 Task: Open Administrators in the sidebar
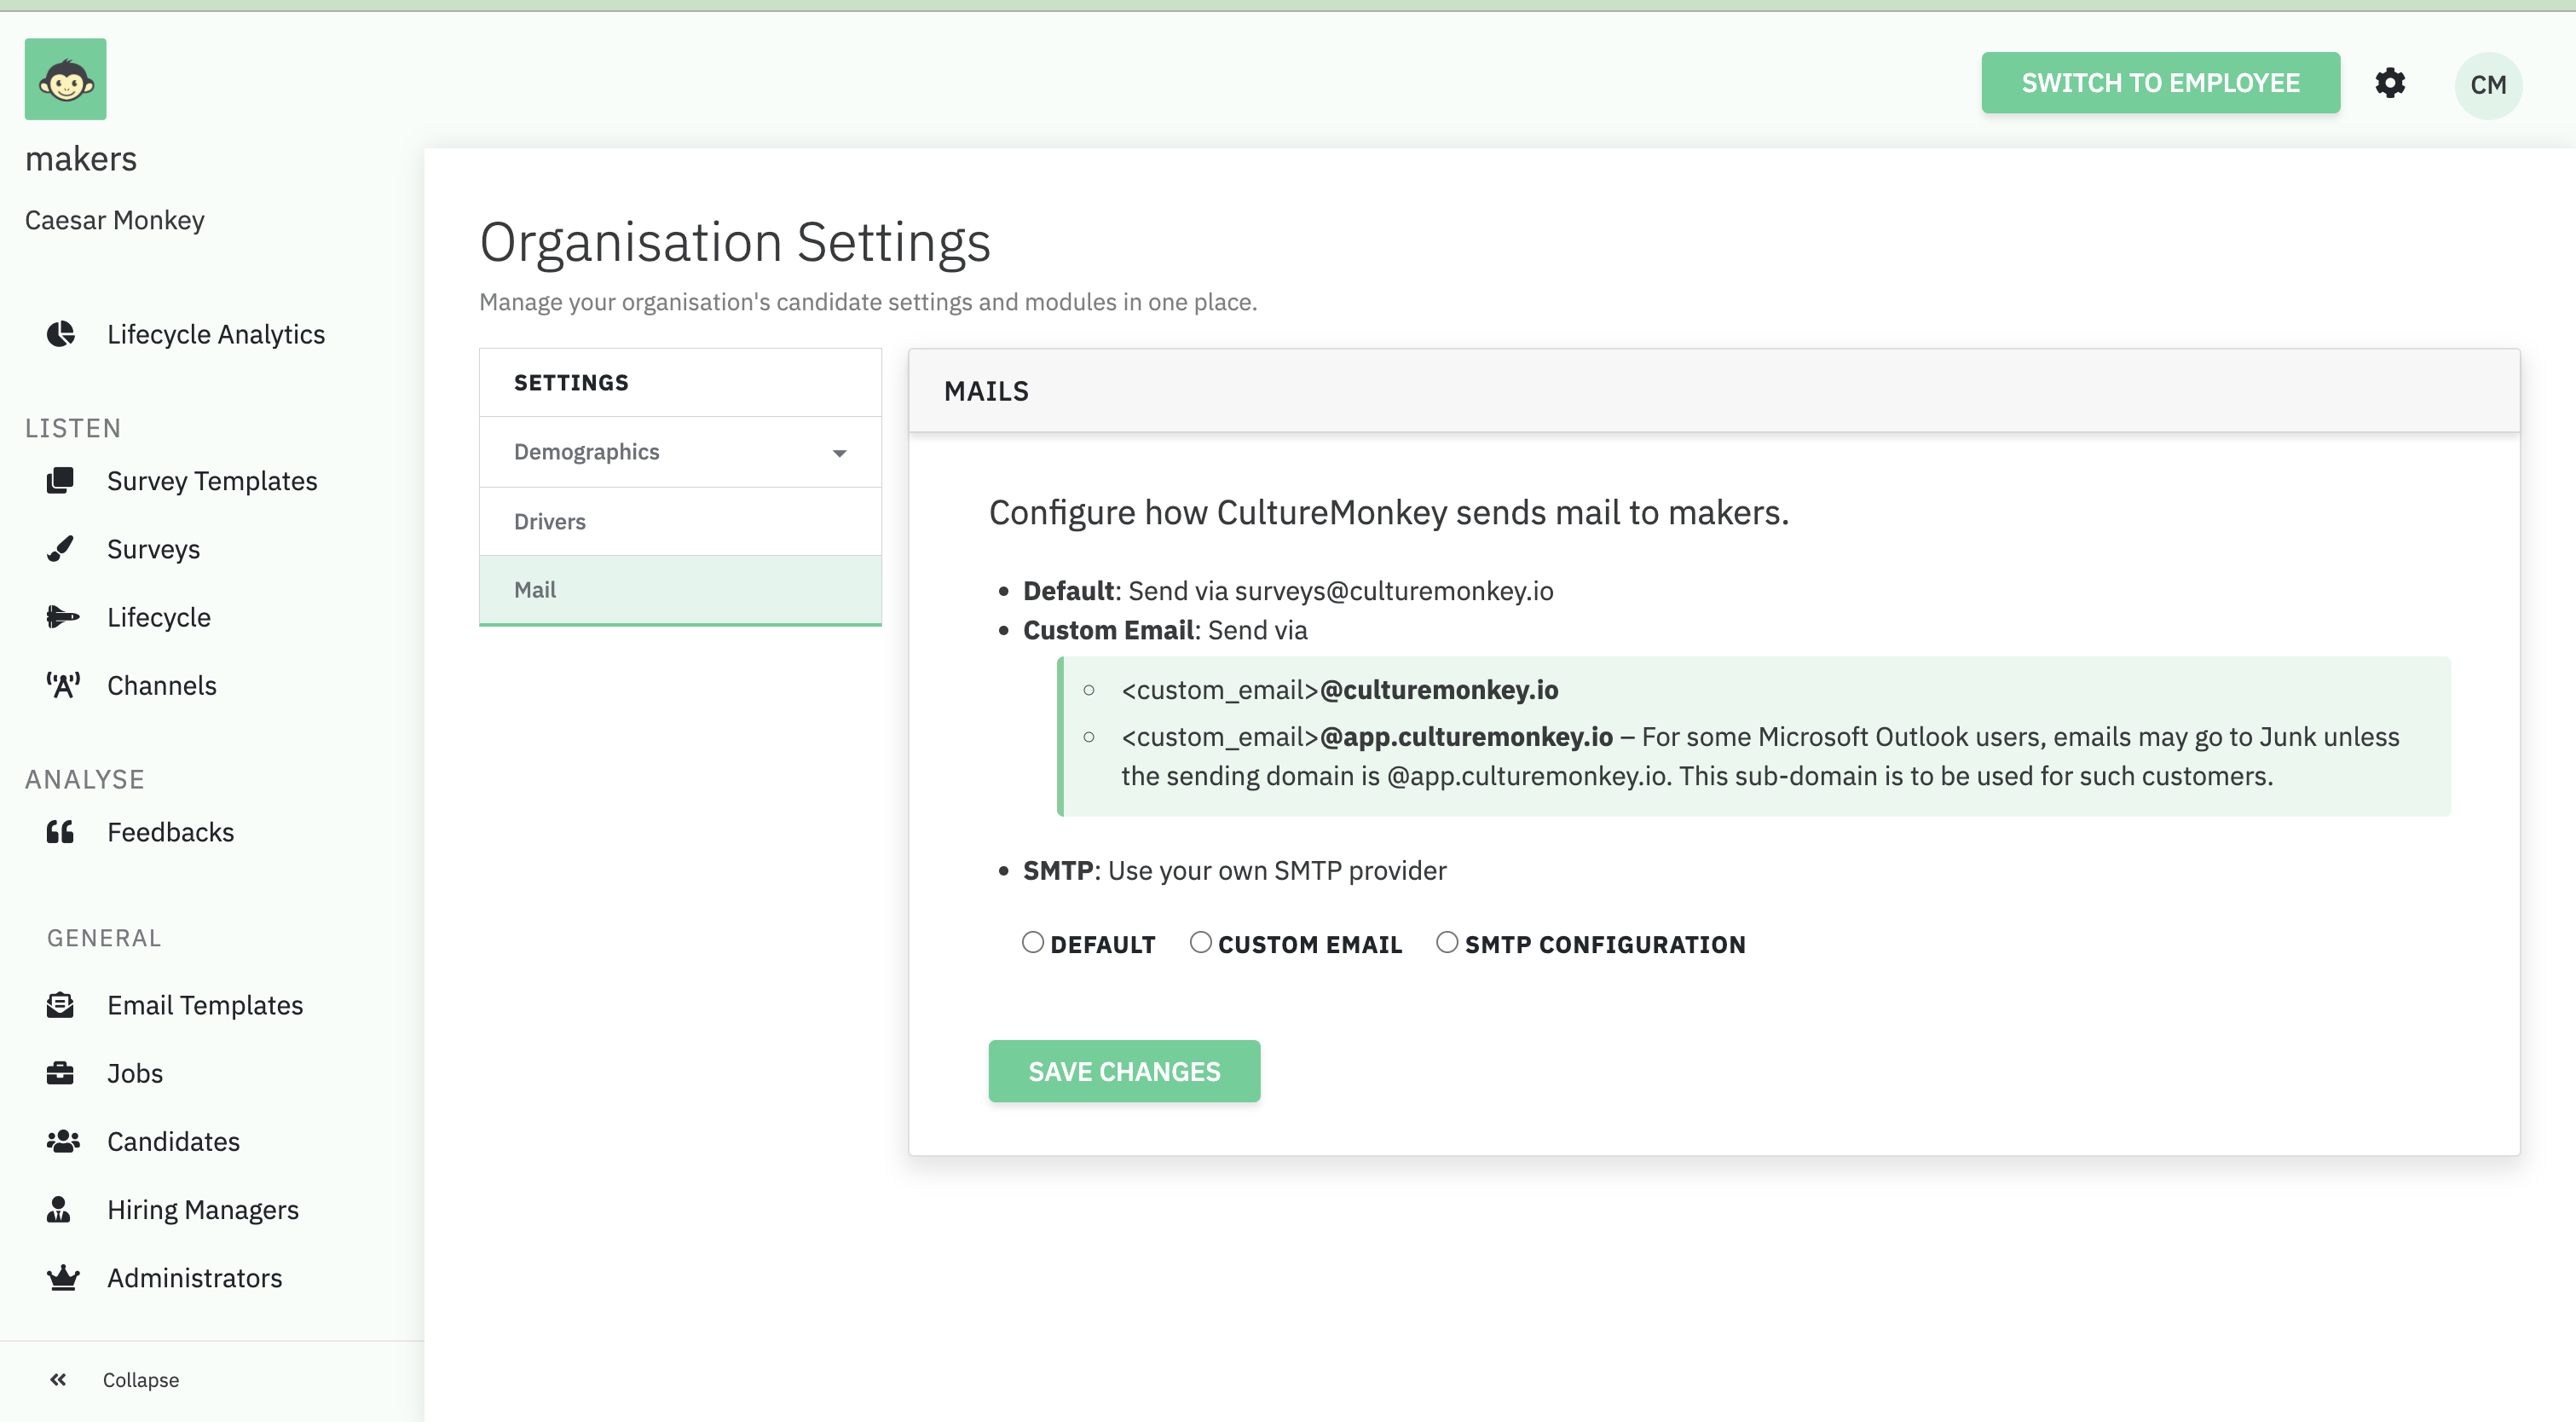coord(195,1277)
